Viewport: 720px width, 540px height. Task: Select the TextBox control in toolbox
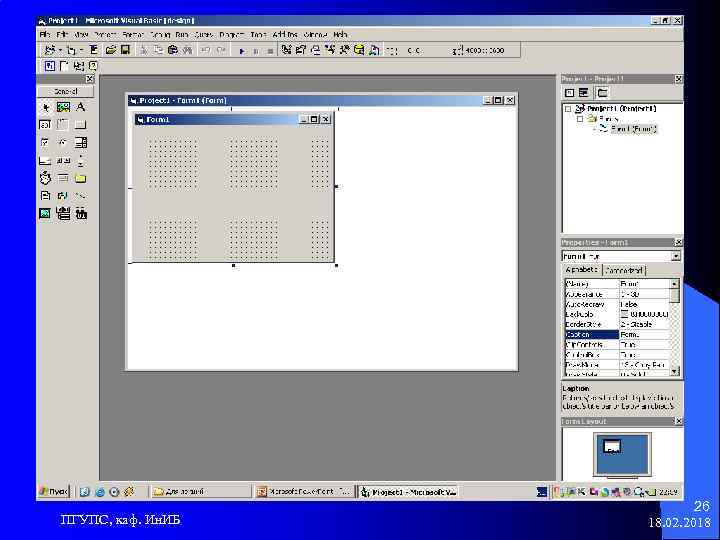(45, 125)
